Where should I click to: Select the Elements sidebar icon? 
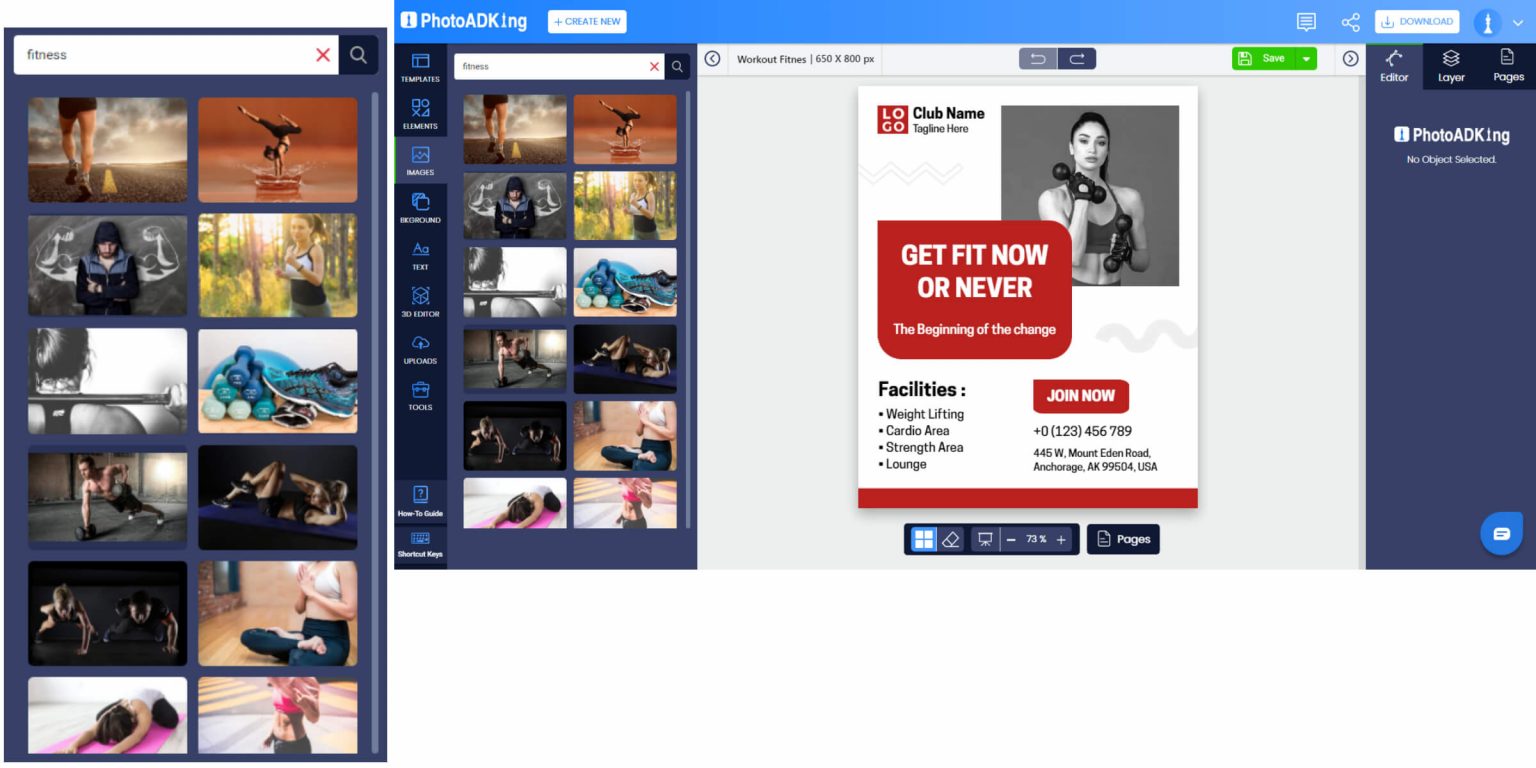point(420,112)
